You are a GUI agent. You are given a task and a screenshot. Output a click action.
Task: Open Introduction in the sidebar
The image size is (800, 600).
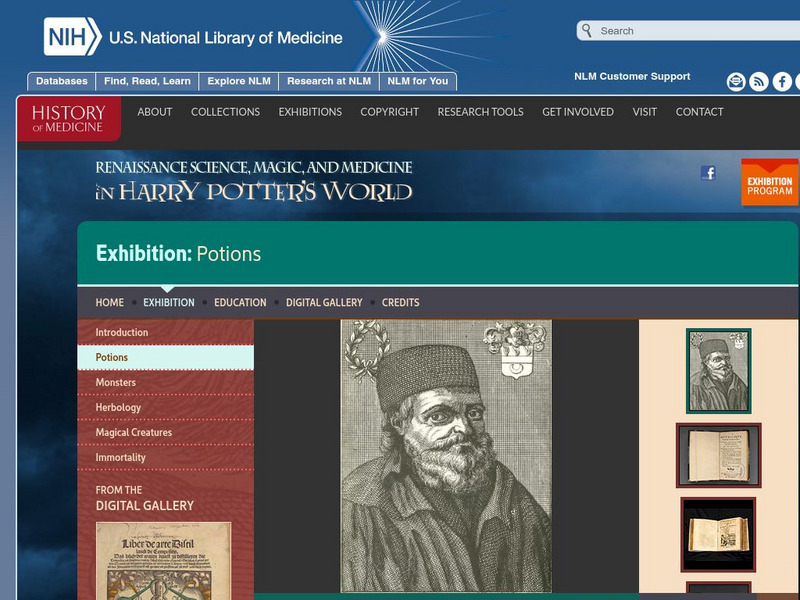click(x=165, y=332)
